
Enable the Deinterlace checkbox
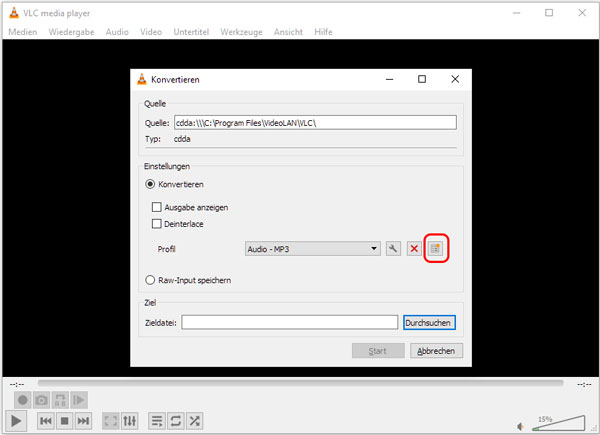(x=157, y=224)
